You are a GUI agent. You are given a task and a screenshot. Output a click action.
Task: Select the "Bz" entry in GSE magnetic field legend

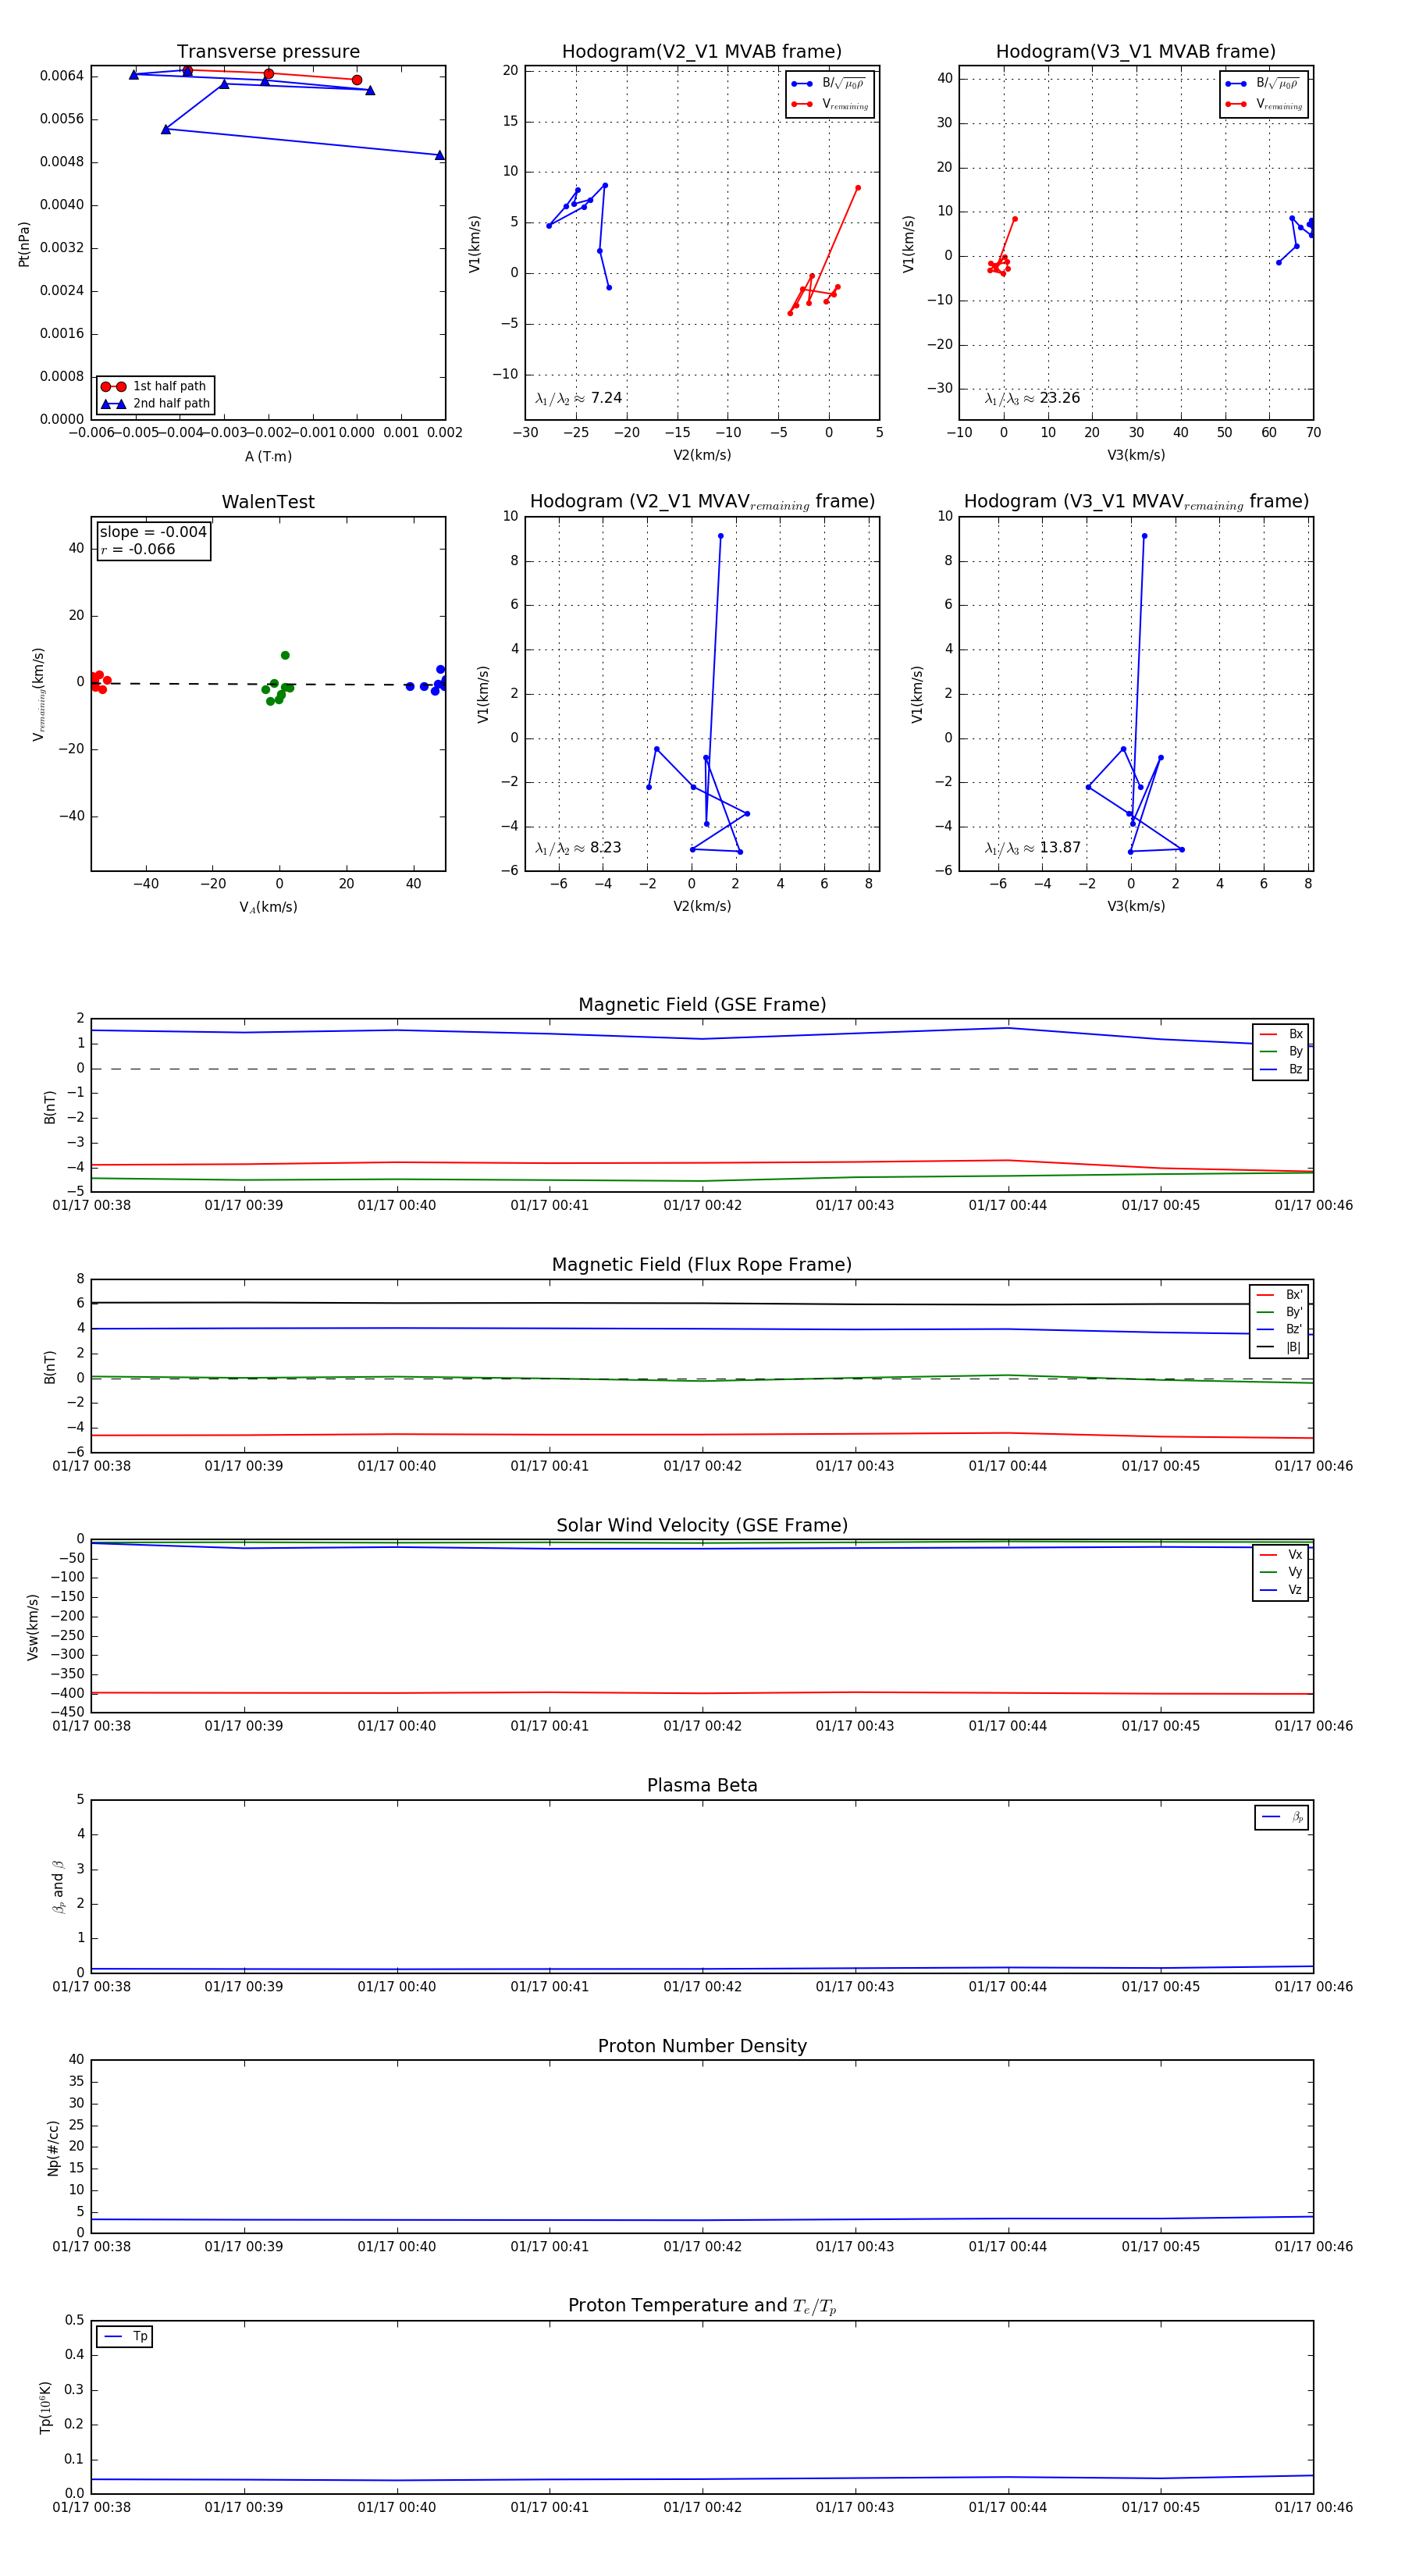(1281, 1069)
